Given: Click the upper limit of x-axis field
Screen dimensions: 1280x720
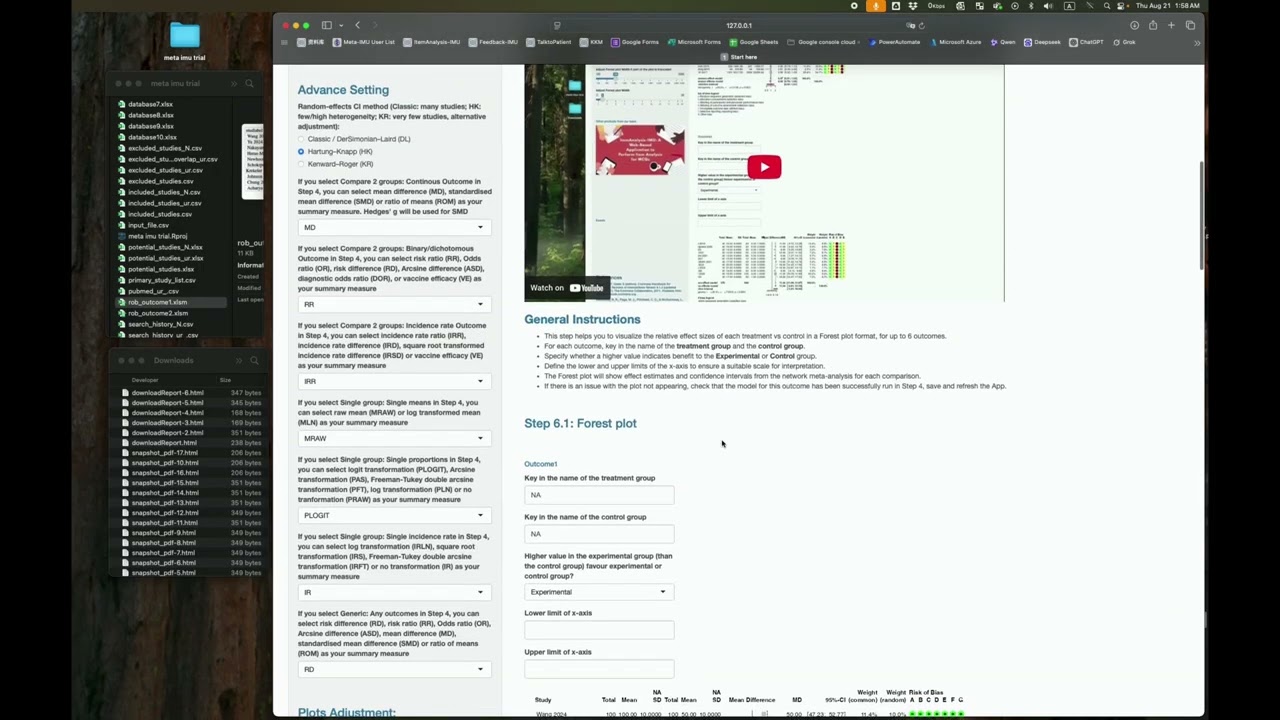Looking at the screenshot, I should [x=599, y=669].
